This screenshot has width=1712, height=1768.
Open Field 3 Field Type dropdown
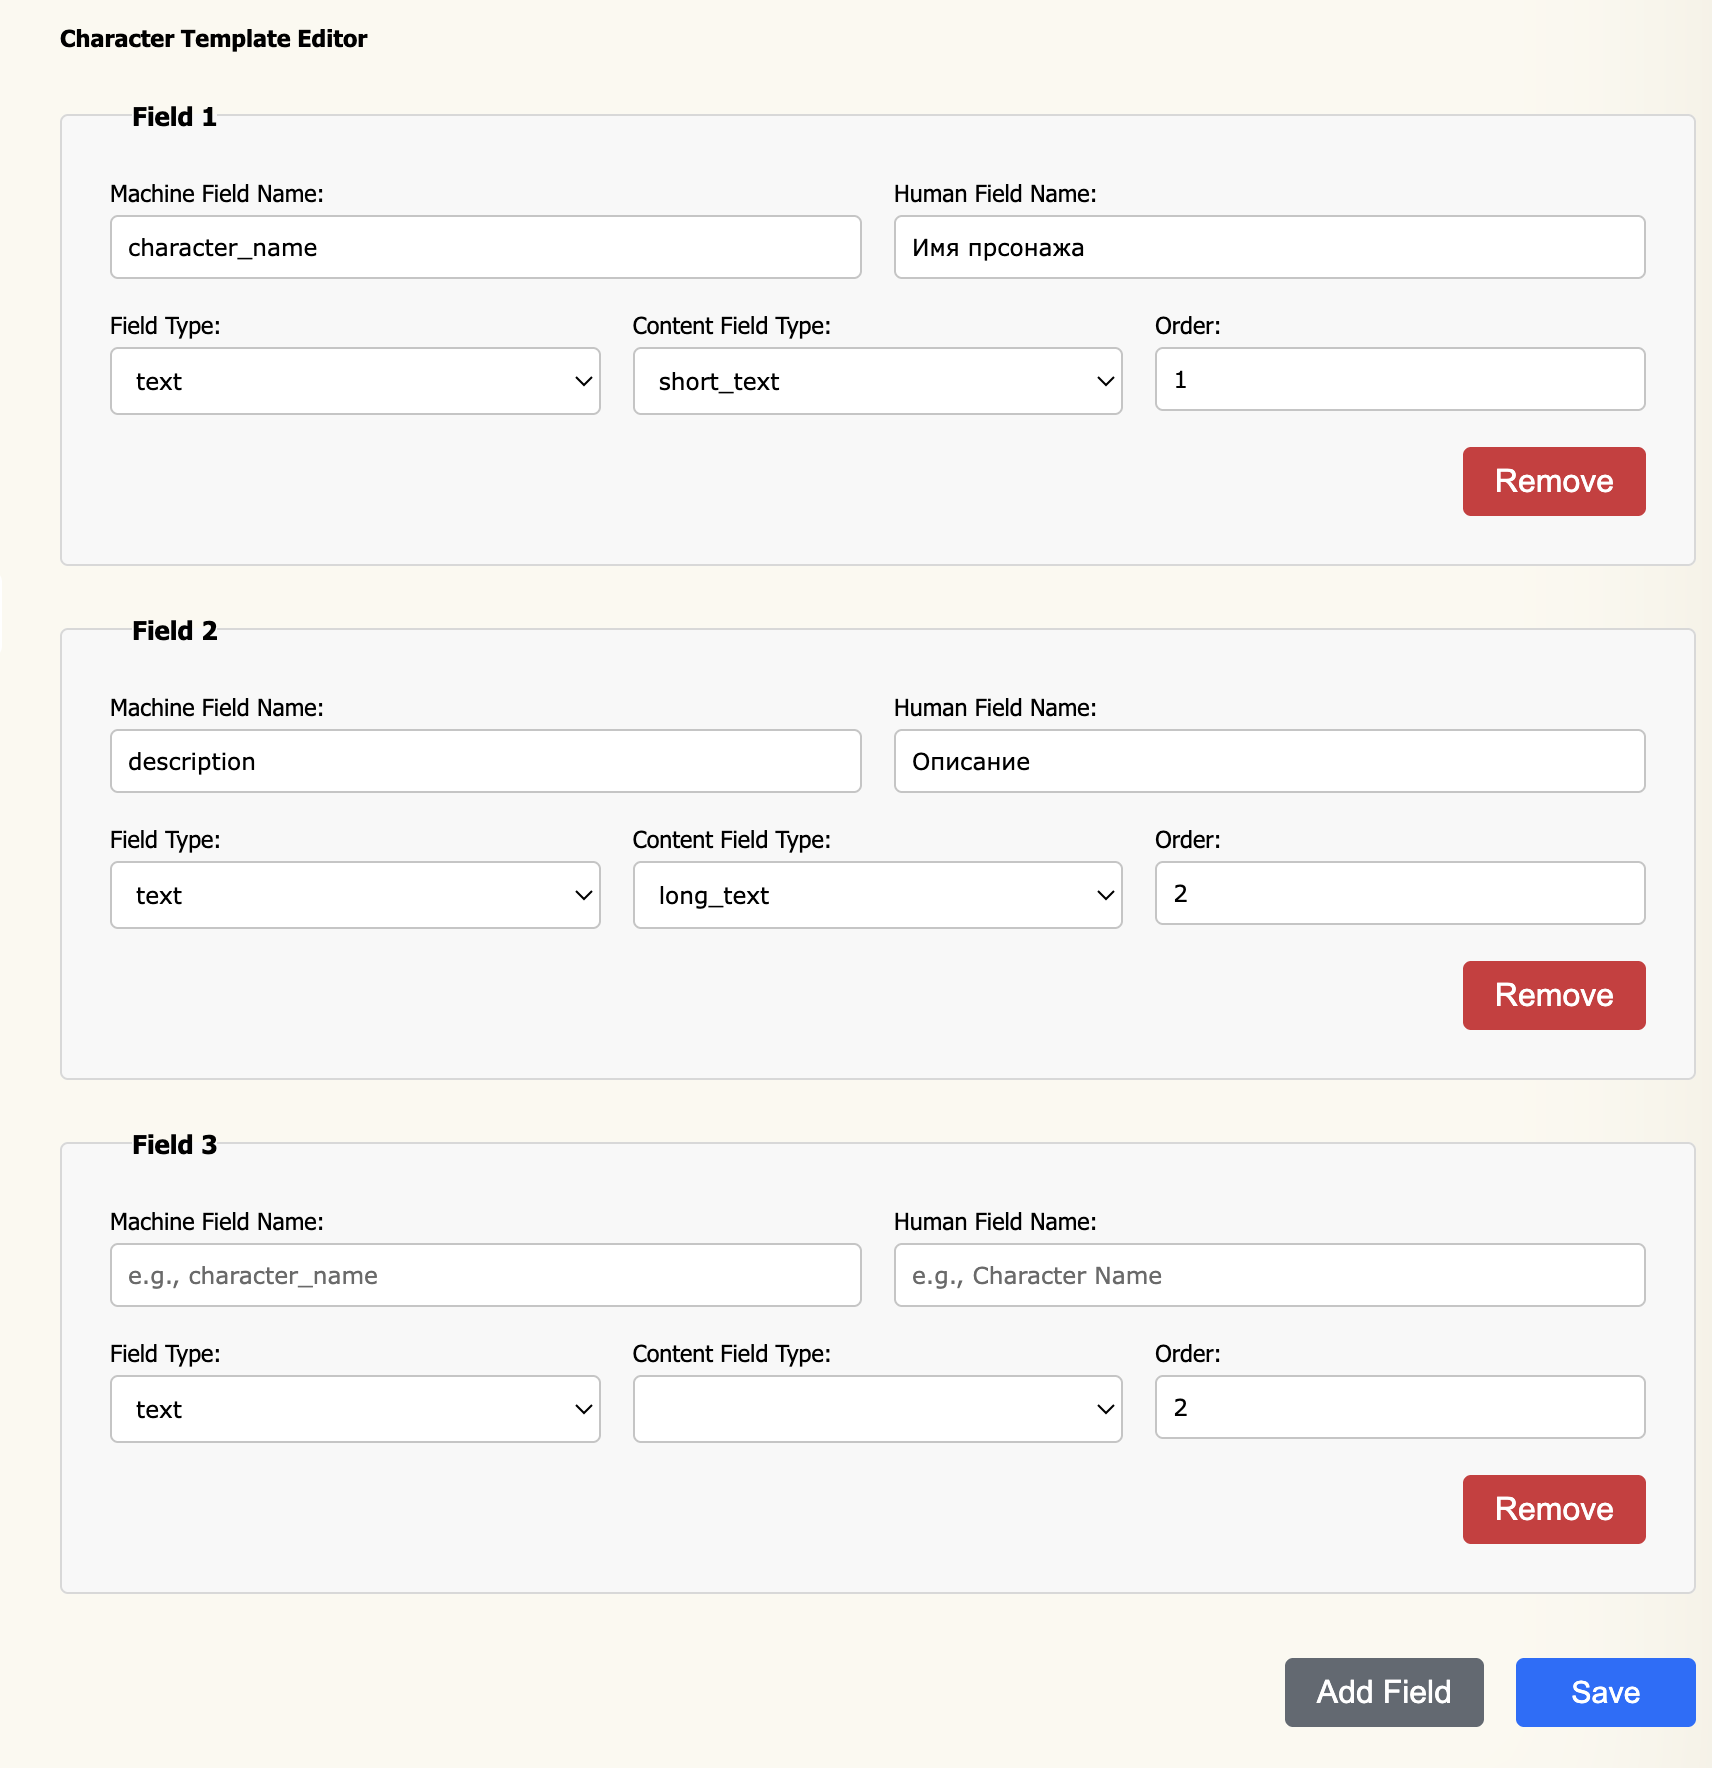[355, 1409]
